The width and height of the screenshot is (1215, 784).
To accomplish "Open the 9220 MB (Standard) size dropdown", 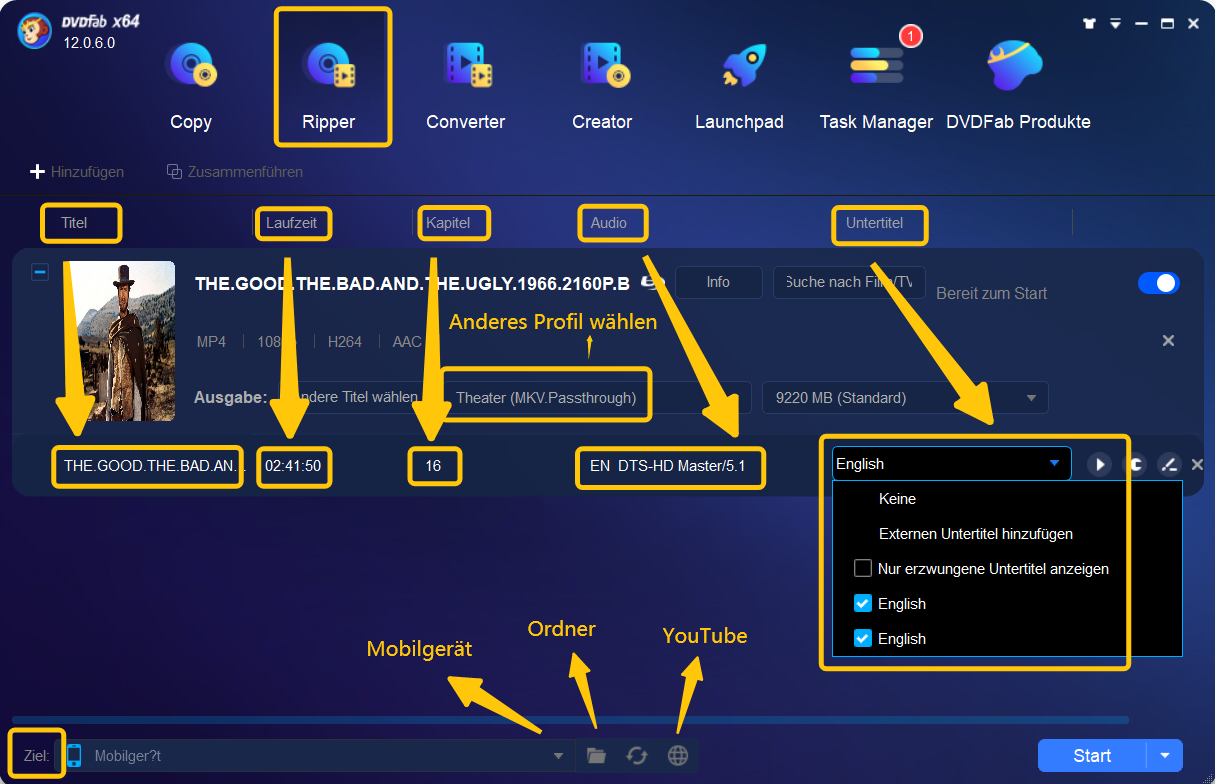I will [x=905, y=397].
